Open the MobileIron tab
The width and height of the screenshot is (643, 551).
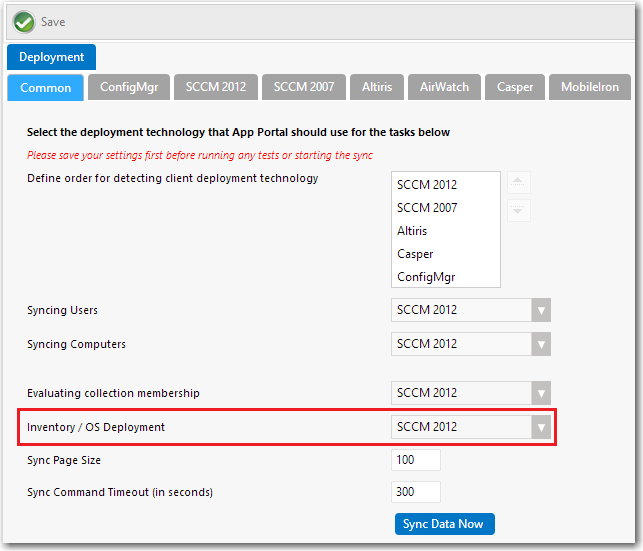tap(590, 87)
